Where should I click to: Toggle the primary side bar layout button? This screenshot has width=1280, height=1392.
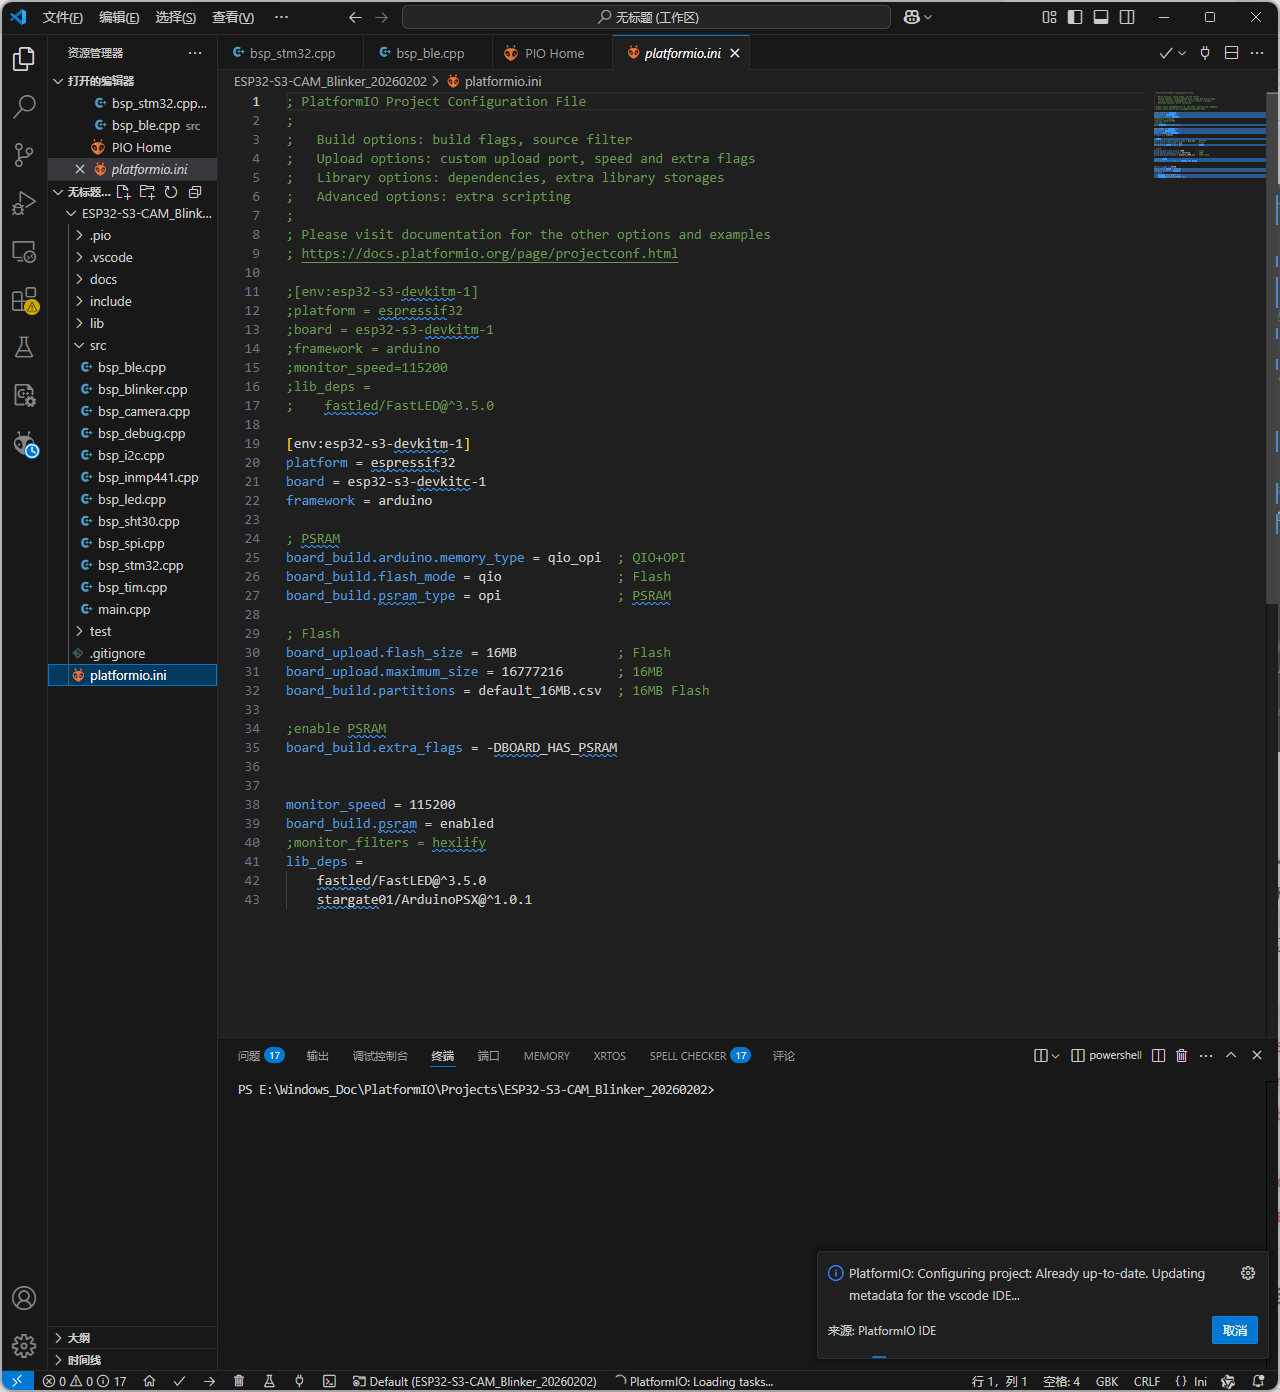point(1075,17)
